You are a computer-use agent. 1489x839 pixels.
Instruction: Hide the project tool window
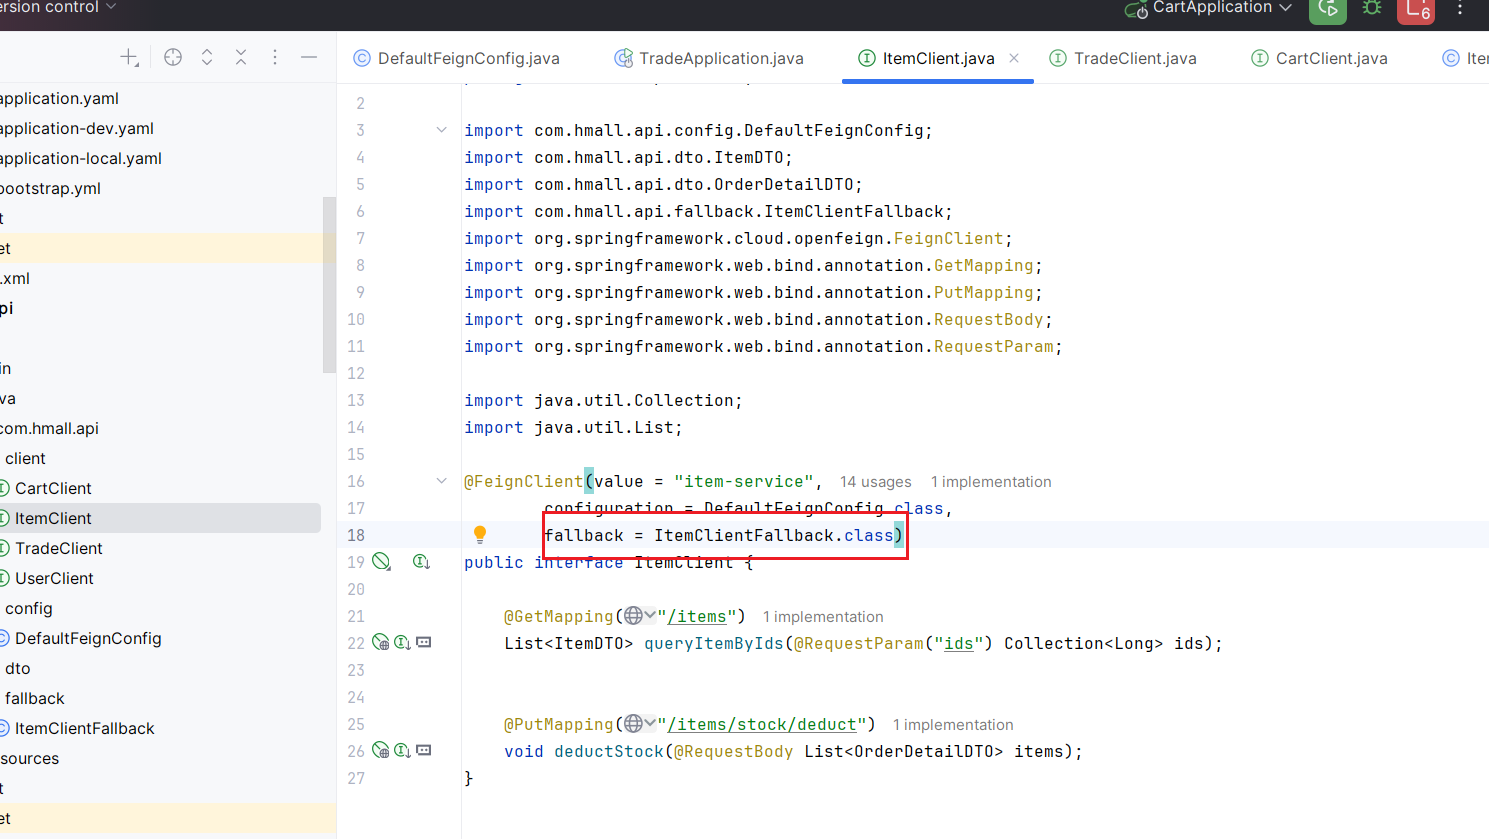pos(309,58)
